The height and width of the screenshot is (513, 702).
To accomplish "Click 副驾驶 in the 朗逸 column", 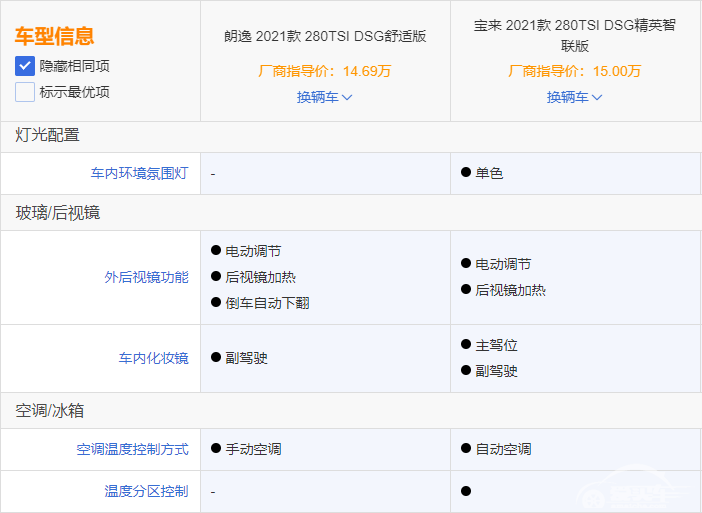I will point(247,358).
